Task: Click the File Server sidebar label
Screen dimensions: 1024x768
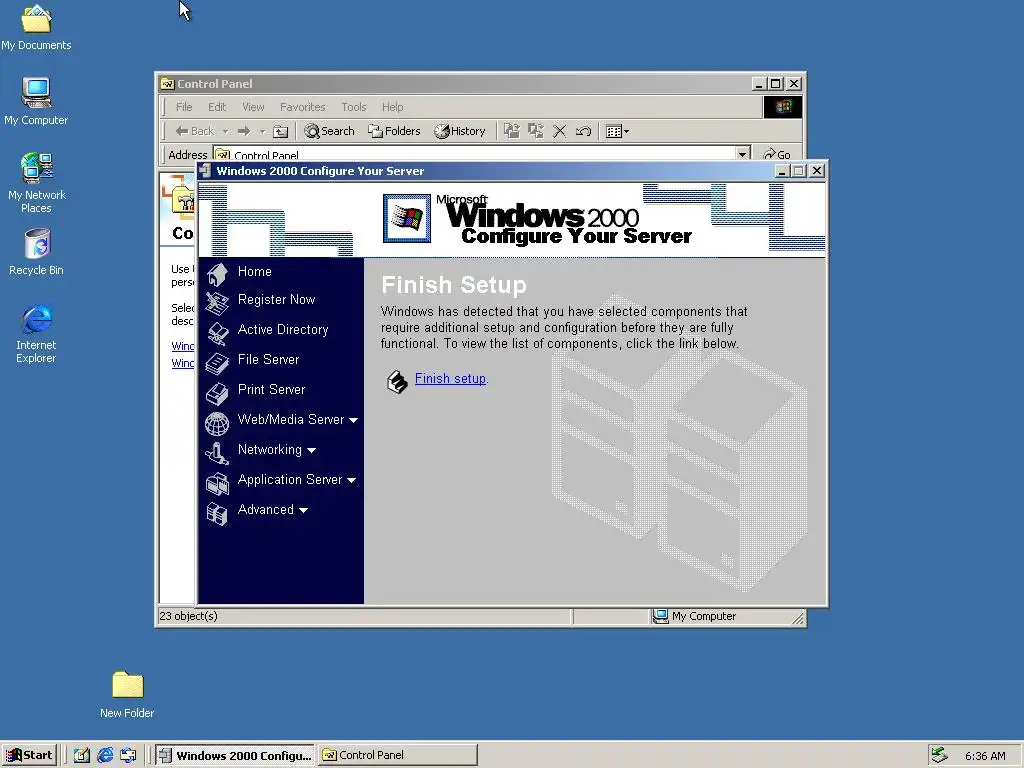Action: click(x=268, y=360)
